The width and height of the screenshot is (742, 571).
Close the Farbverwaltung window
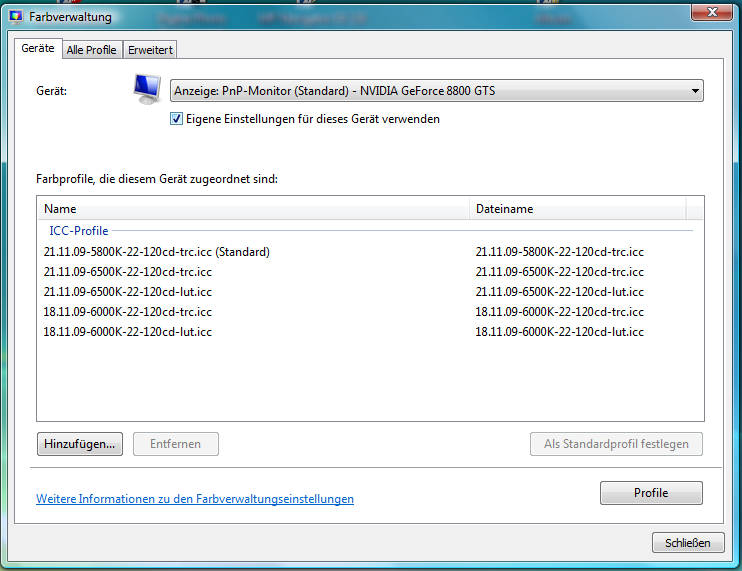pos(712,14)
